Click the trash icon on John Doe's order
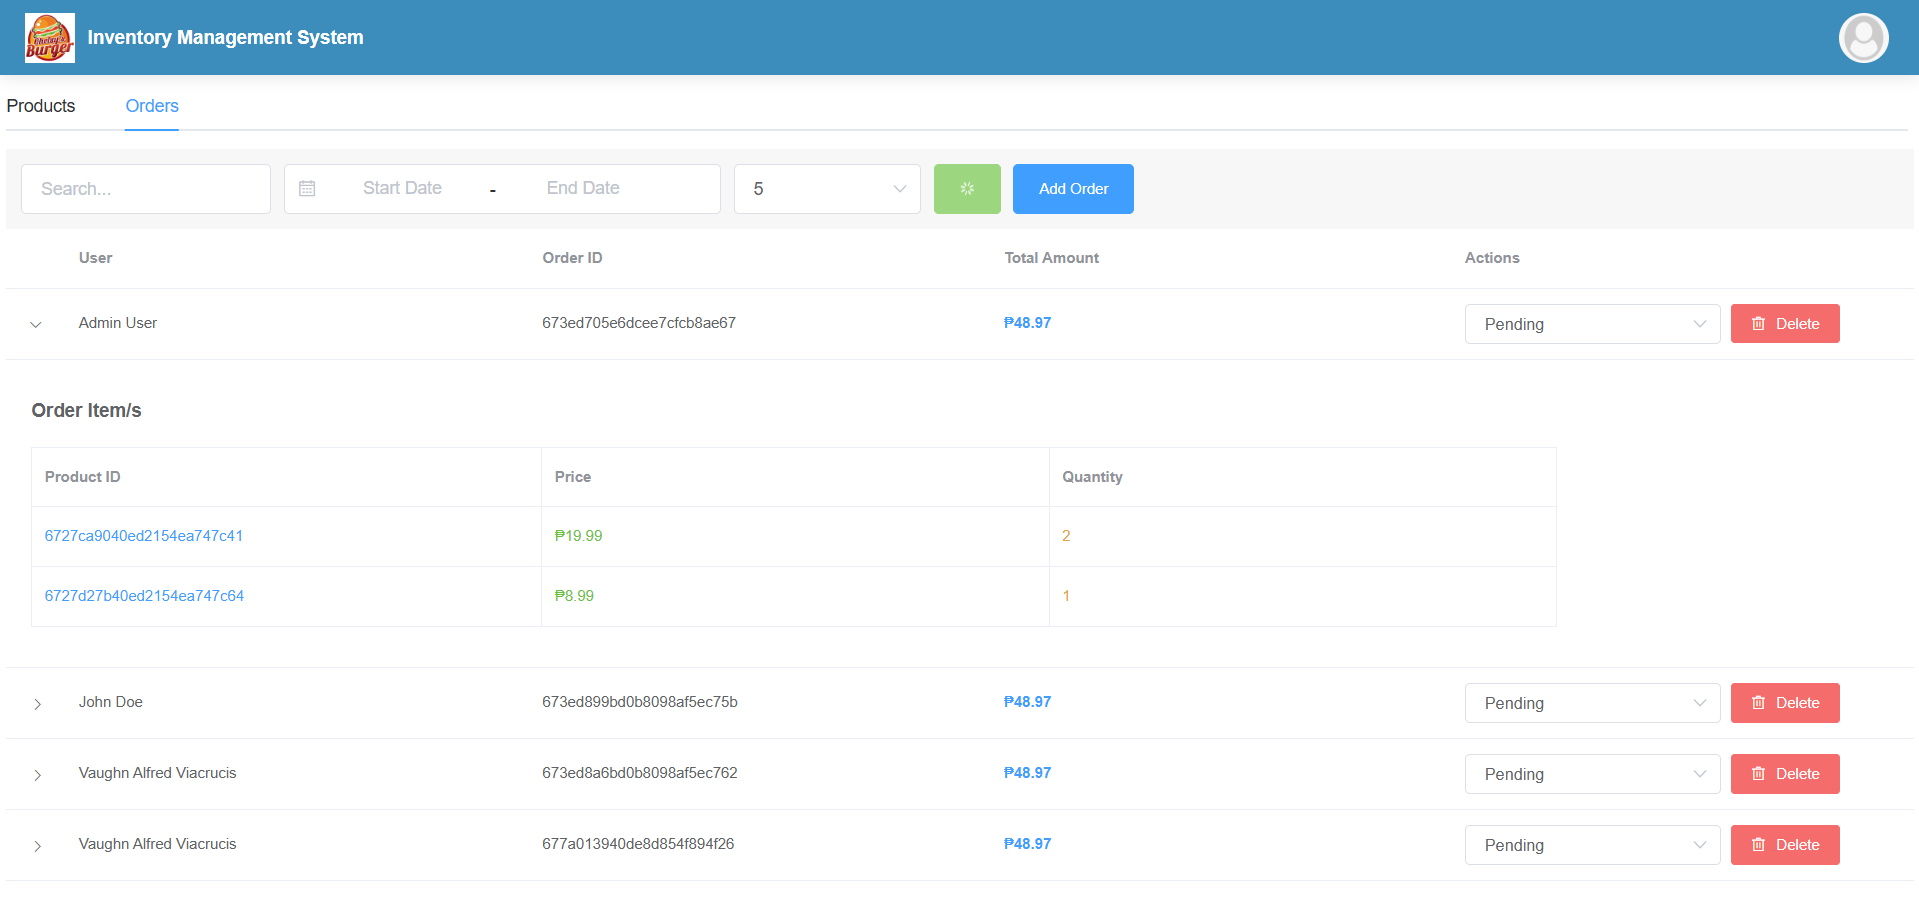1919x908 pixels. (1759, 702)
